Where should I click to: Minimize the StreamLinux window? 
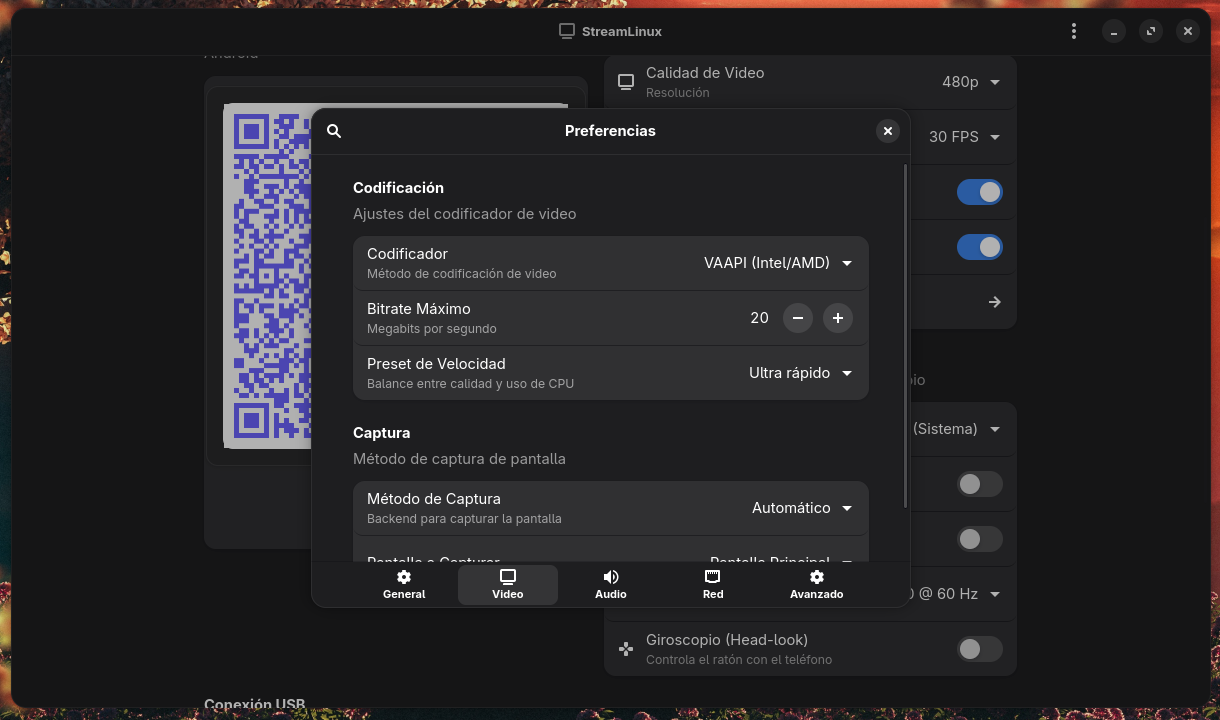click(1114, 31)
